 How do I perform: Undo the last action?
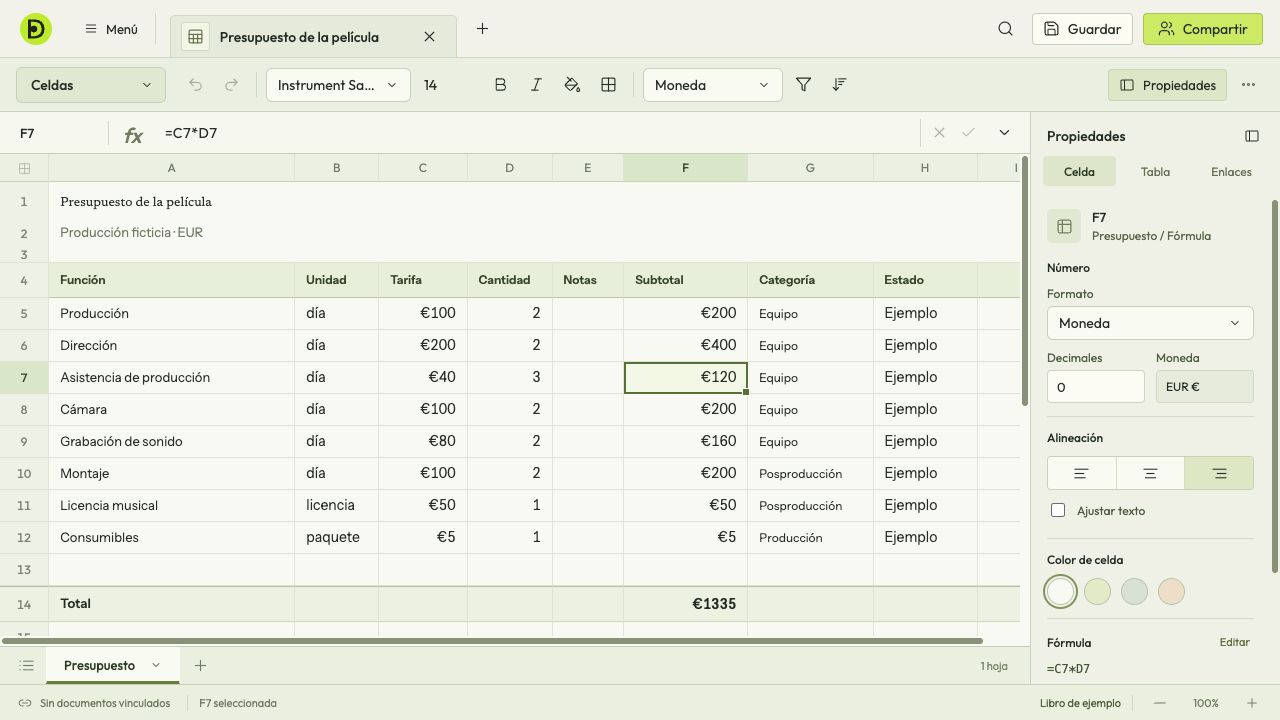click(196, 85)
